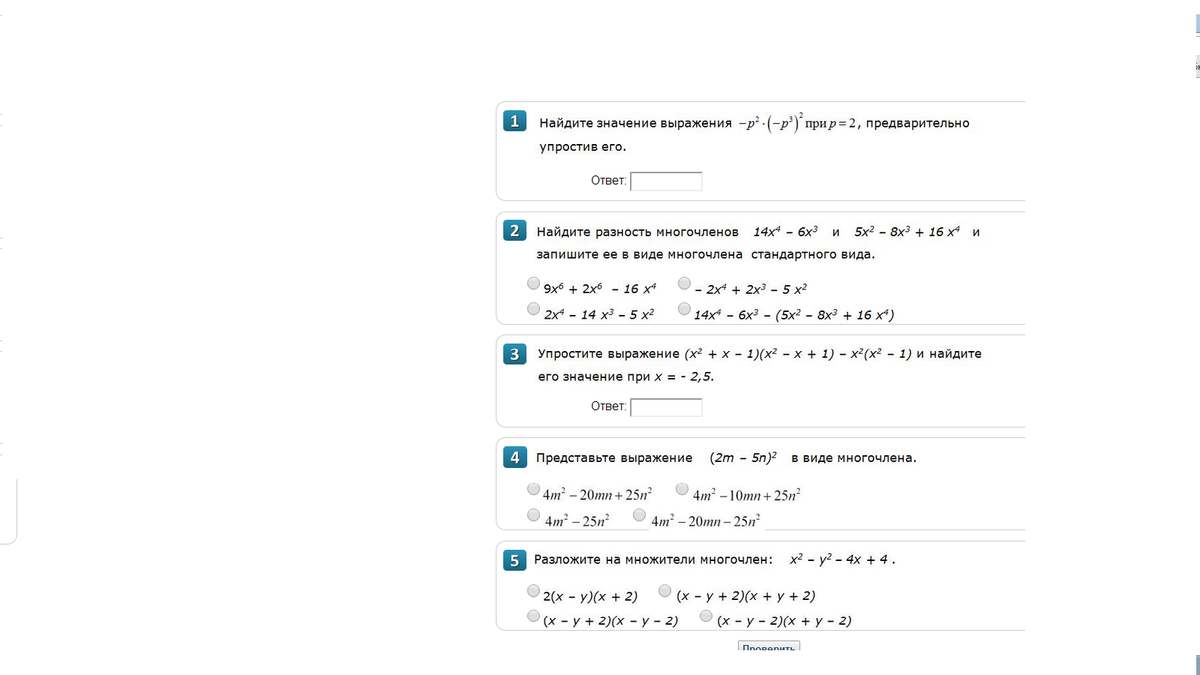Focus the answer field for question 1
This screenshot has width=1200, height=675.
(666, 181)
